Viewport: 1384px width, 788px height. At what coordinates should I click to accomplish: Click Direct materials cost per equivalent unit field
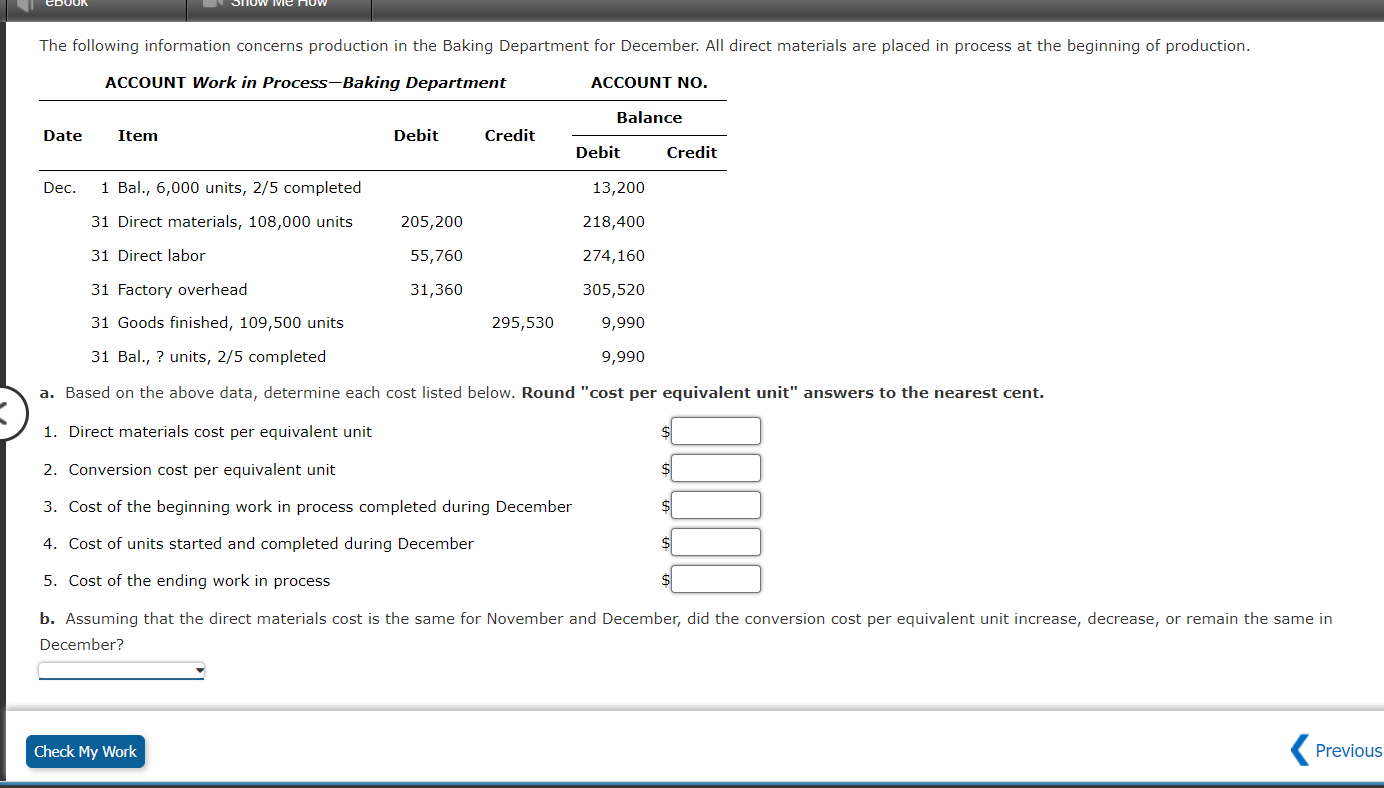click(x=716, y=431)
